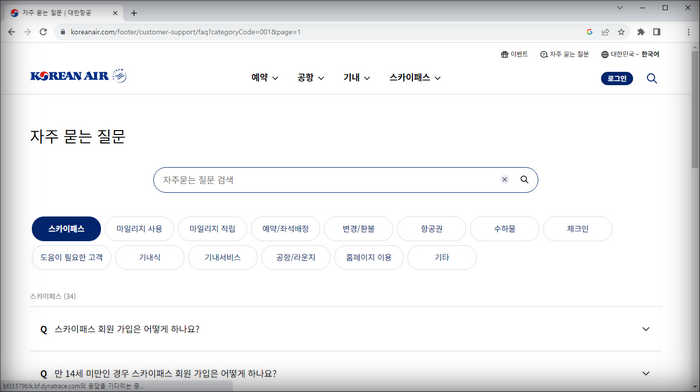700x392 pixels.
Task: Click the 로그인 button
Action: 617,79
